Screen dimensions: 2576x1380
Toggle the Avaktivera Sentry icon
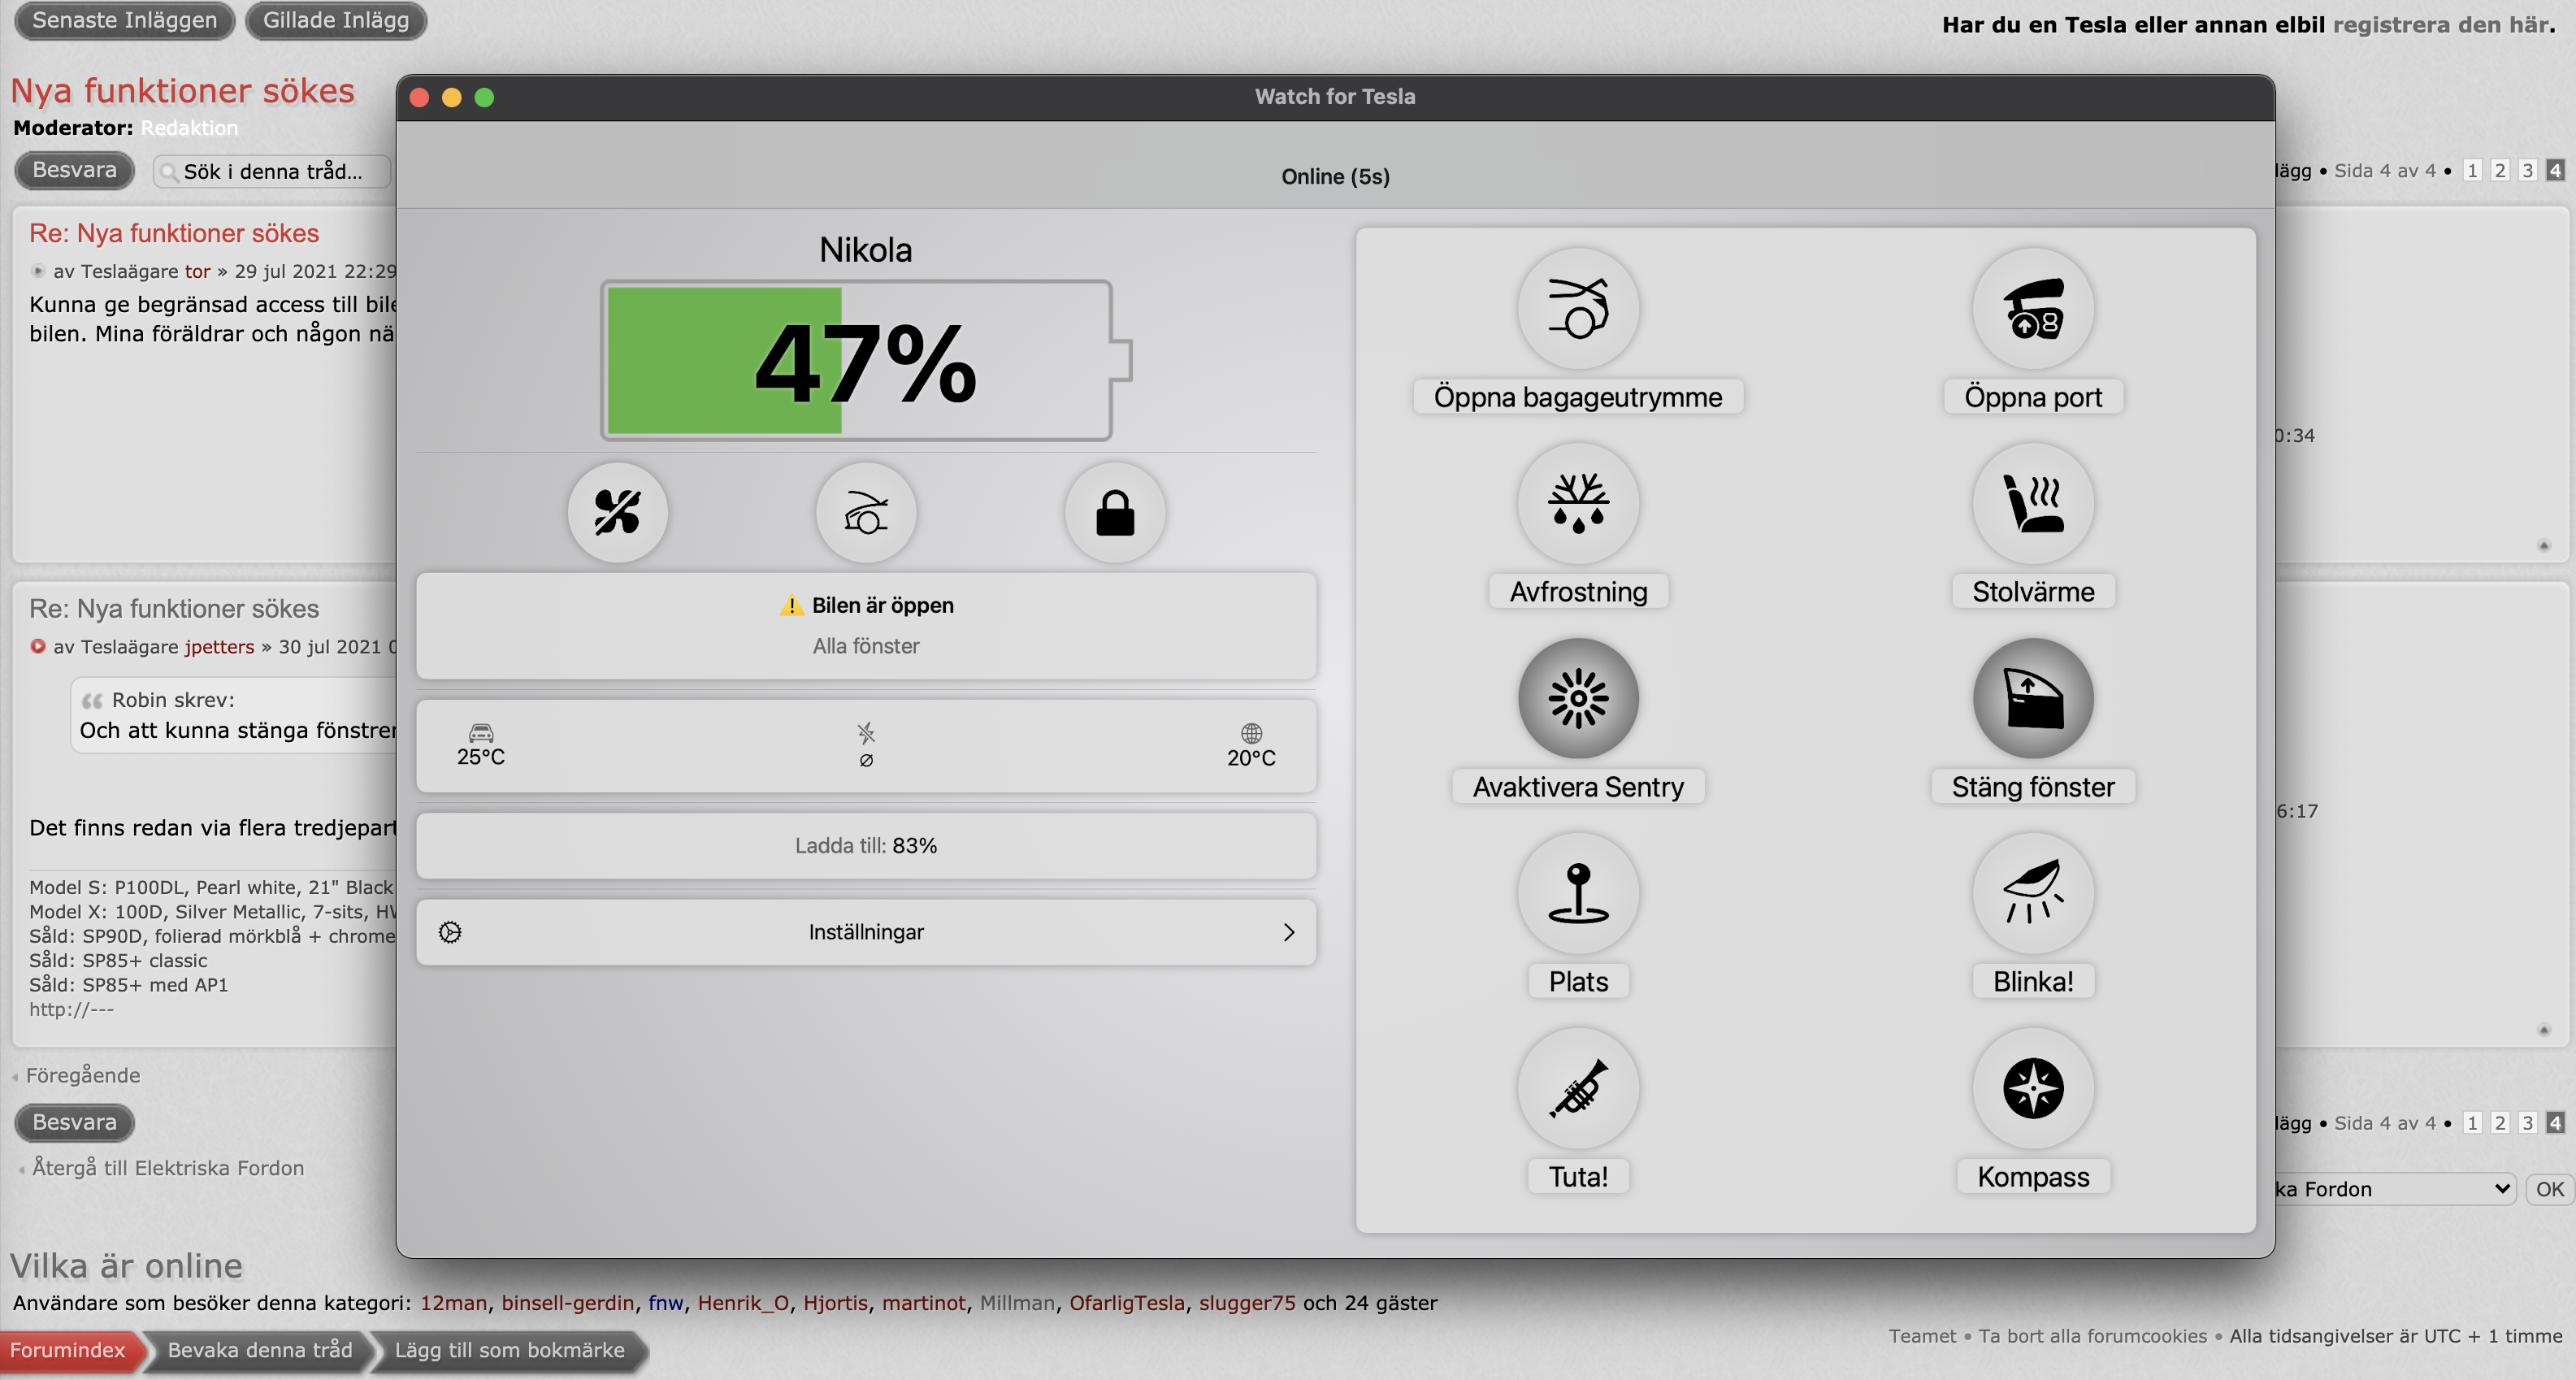(x=1578, y=698)
